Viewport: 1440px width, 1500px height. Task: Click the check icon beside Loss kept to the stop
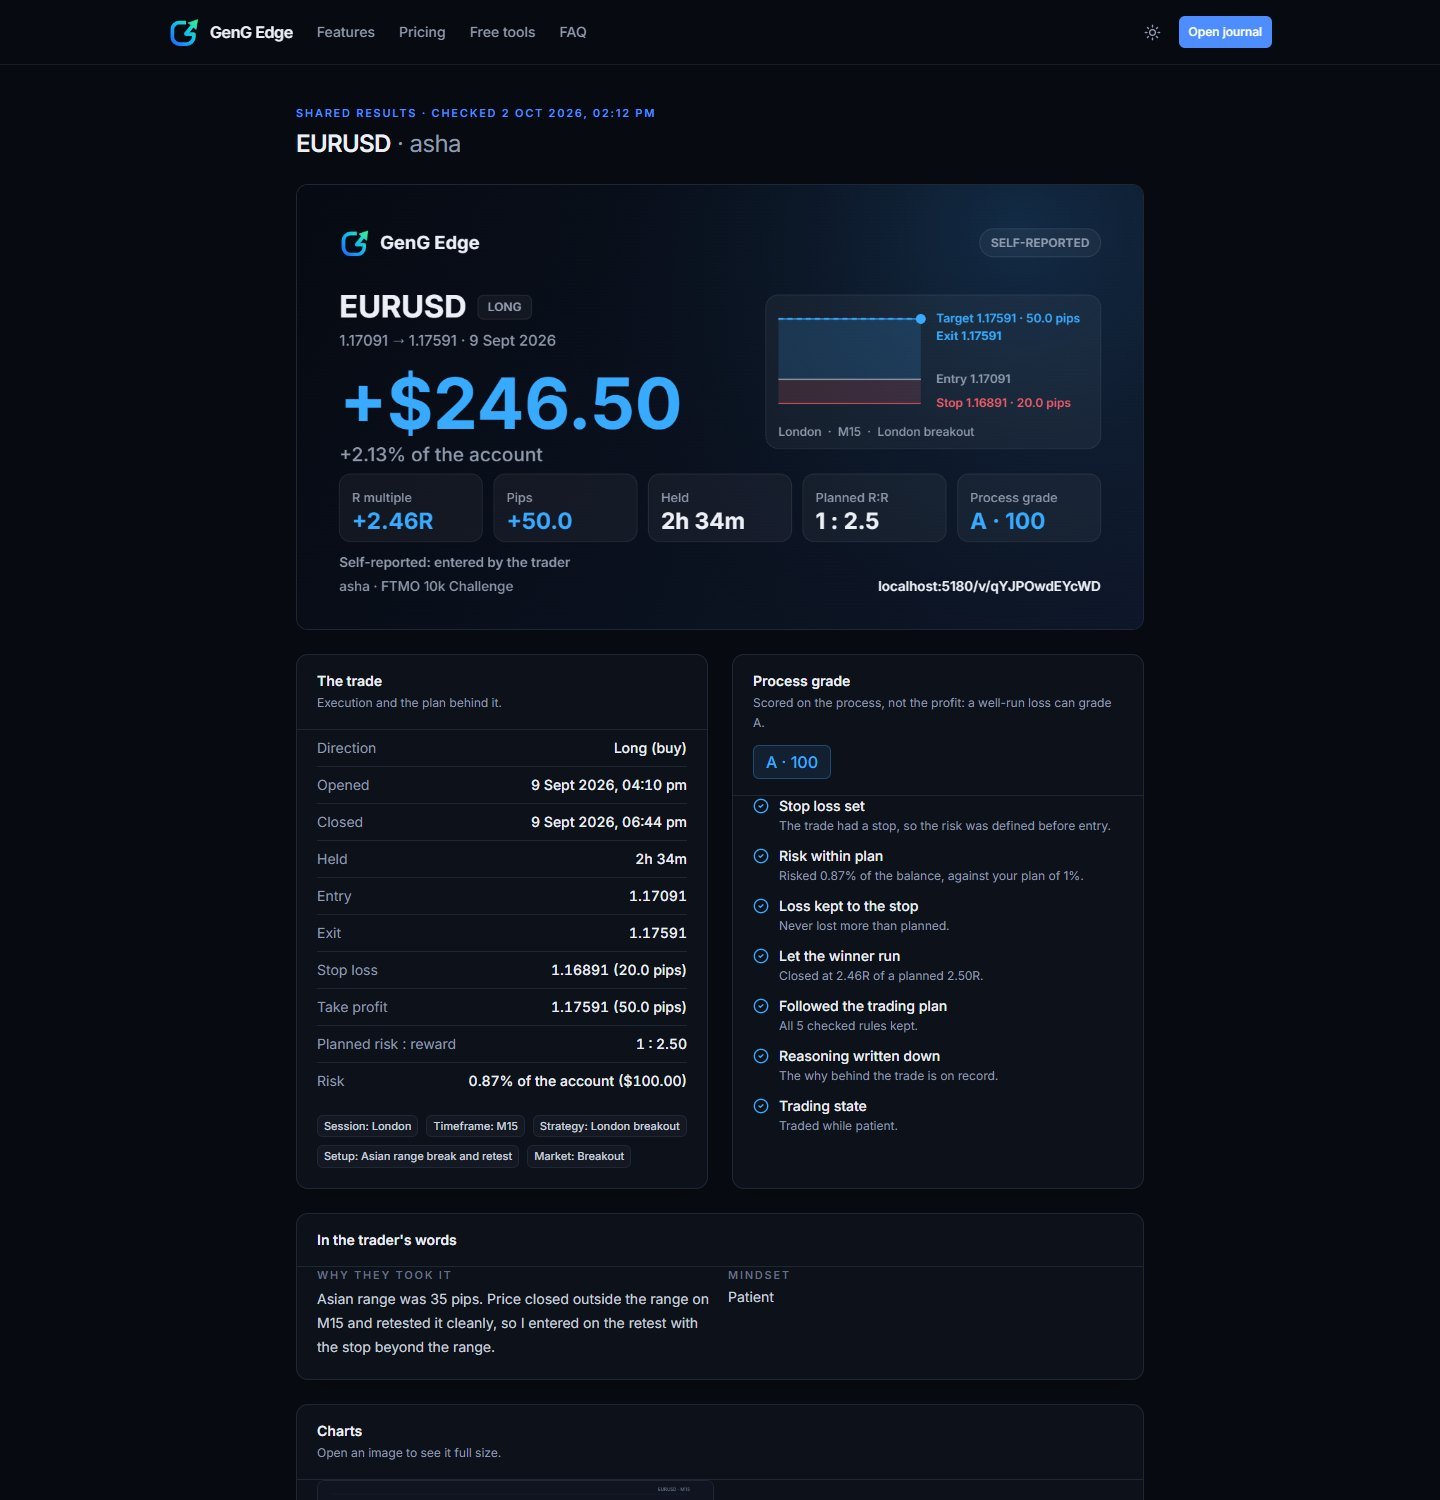pos(761,906)
